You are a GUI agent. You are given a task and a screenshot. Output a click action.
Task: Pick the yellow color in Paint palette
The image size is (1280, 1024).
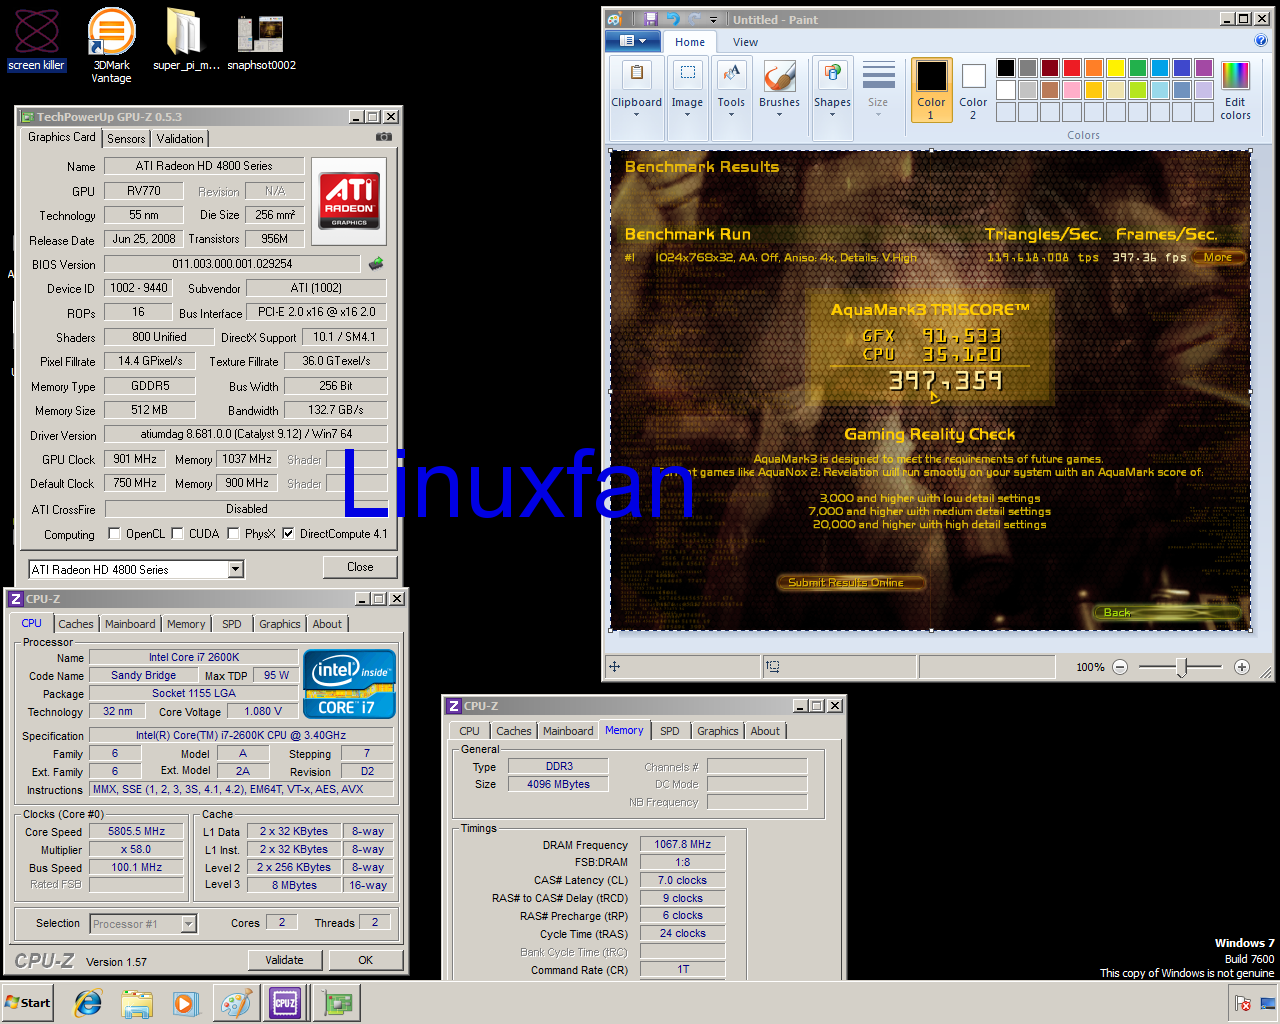(x=1116, y=68)
